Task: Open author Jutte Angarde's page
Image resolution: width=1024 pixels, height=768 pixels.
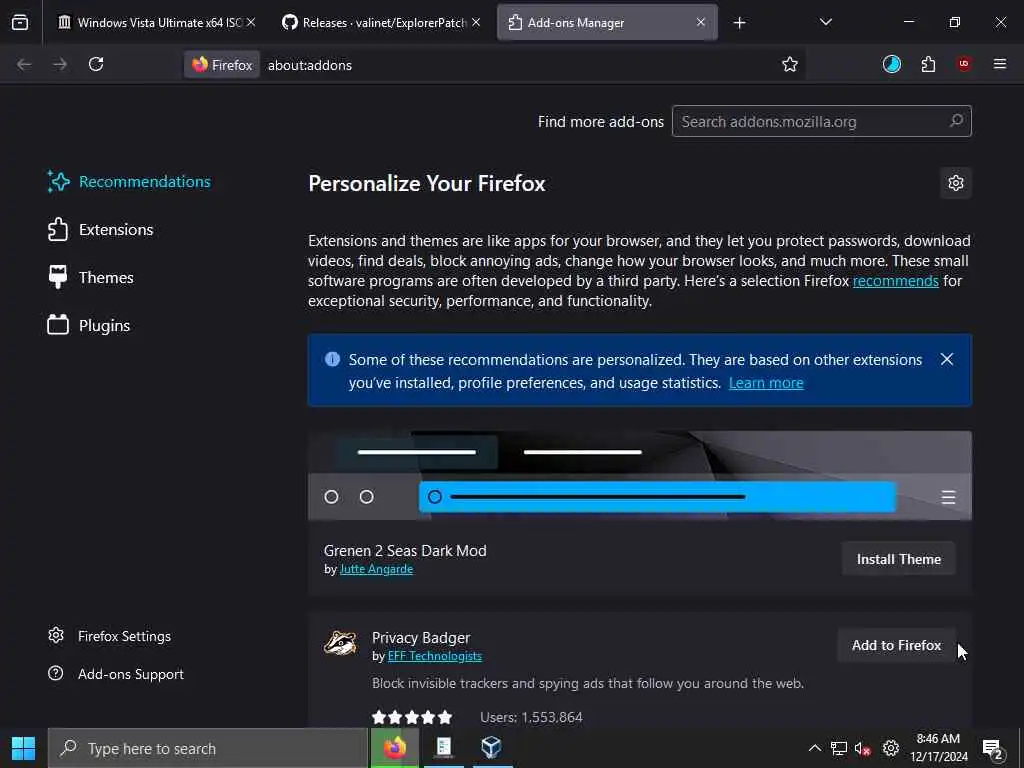Action: click(376, 569)
